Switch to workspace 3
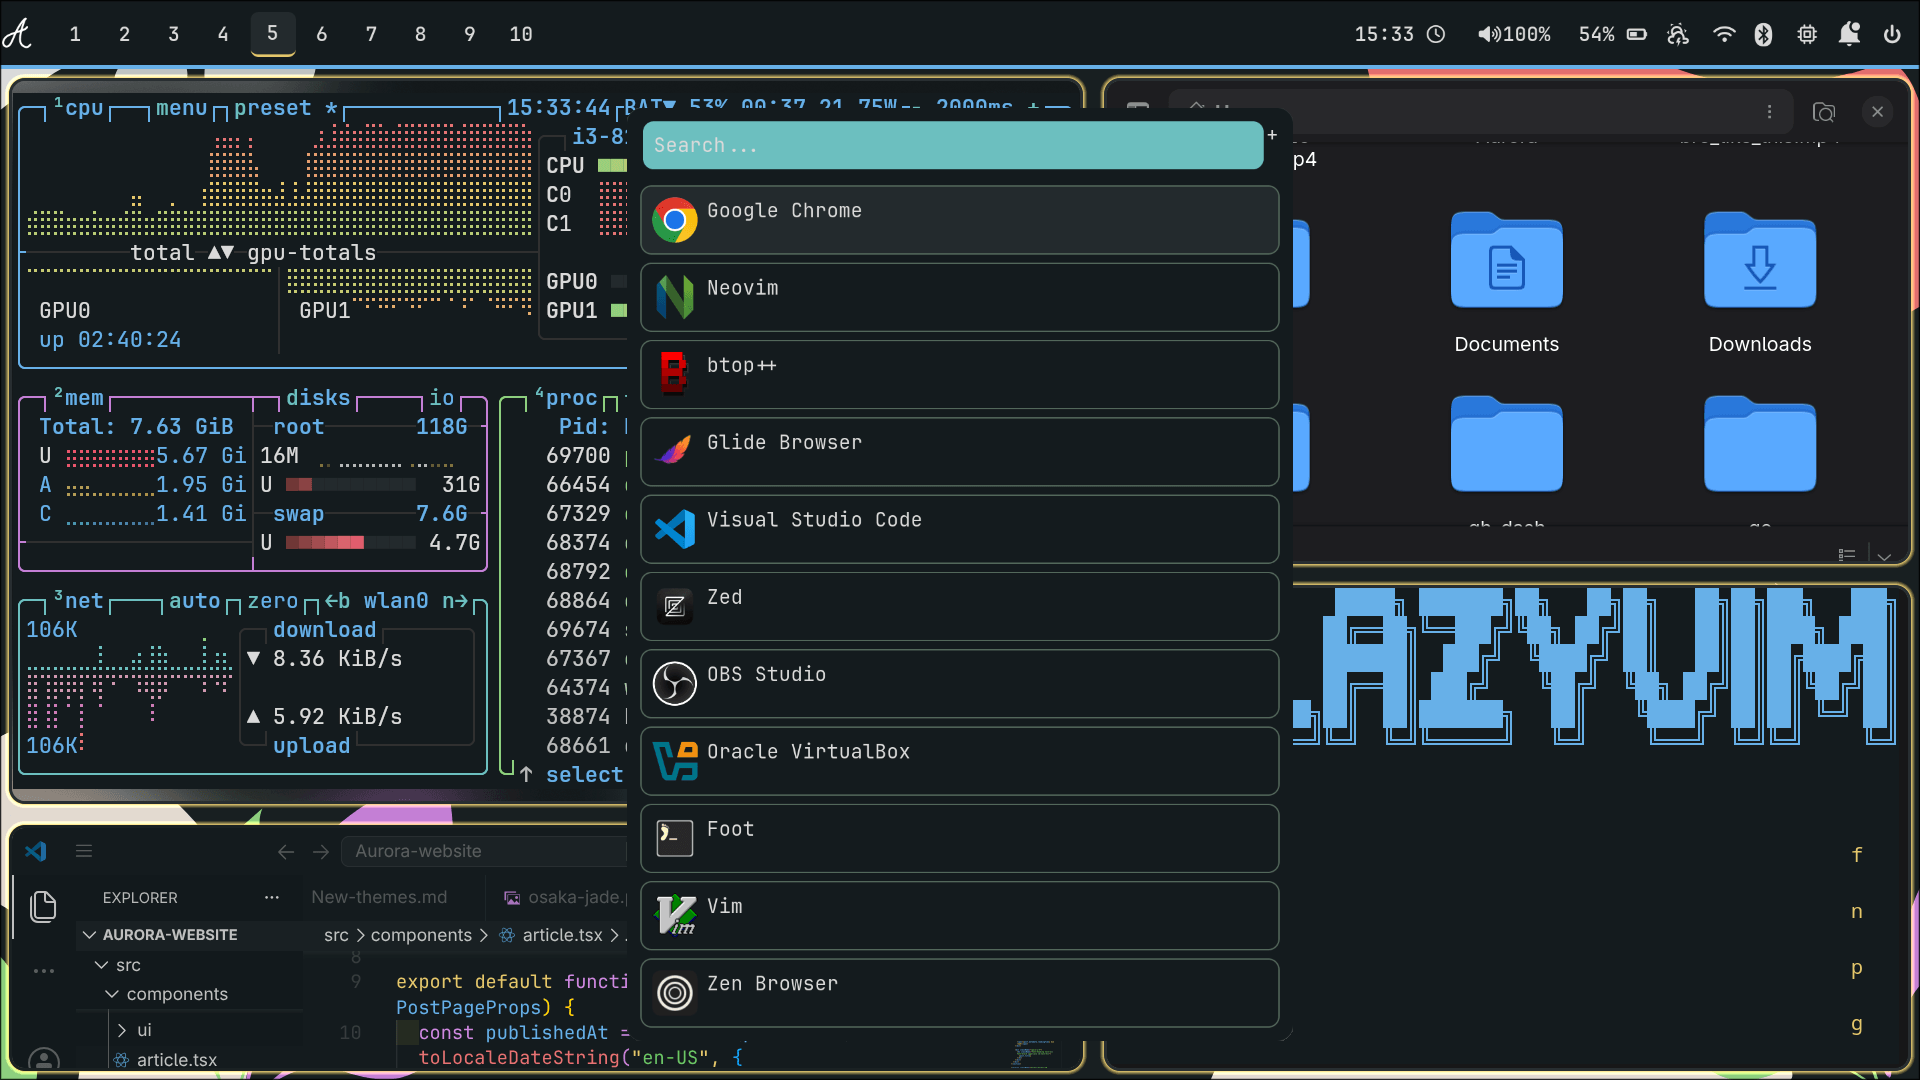This screenshot has width=1920, height=1080. [173, 34]
